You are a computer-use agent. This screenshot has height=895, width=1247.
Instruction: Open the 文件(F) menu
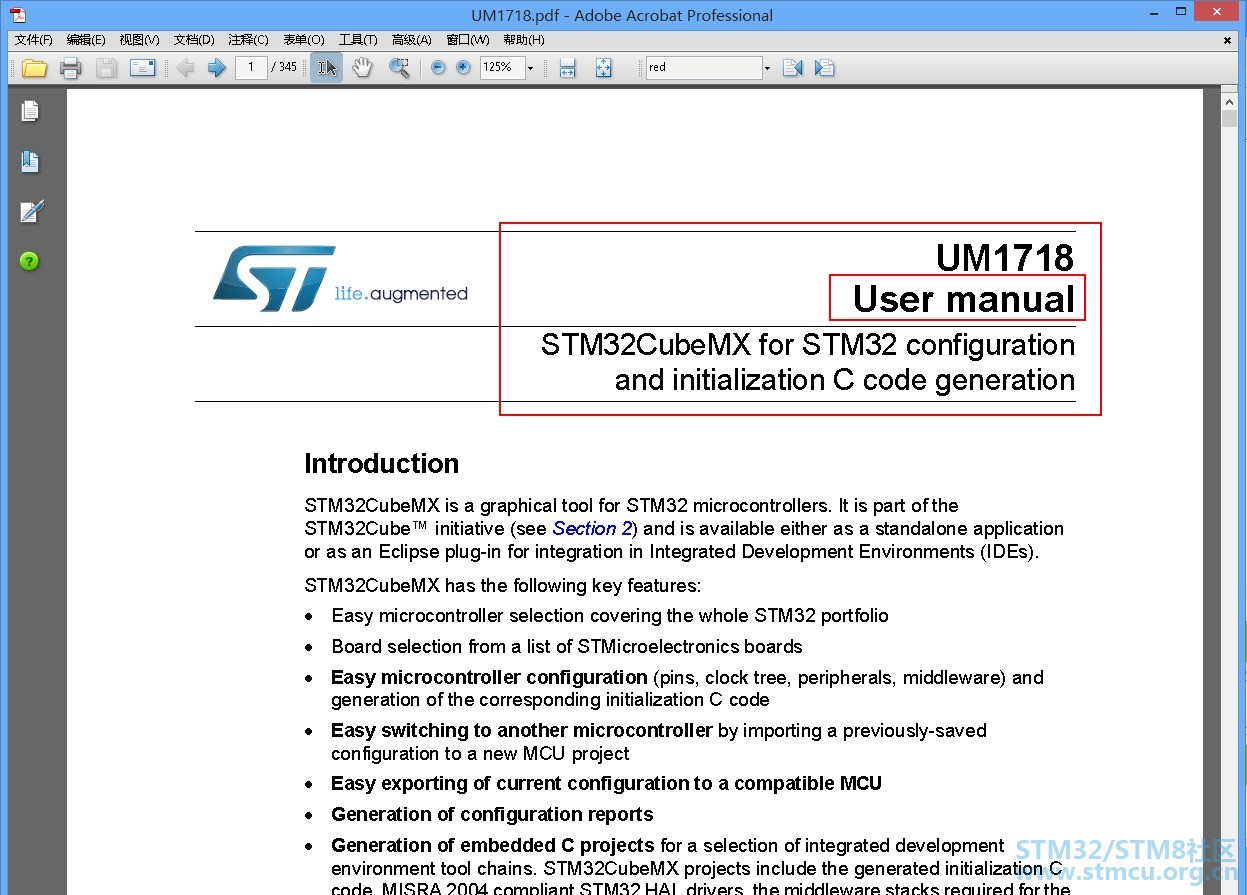pos(33,40)
